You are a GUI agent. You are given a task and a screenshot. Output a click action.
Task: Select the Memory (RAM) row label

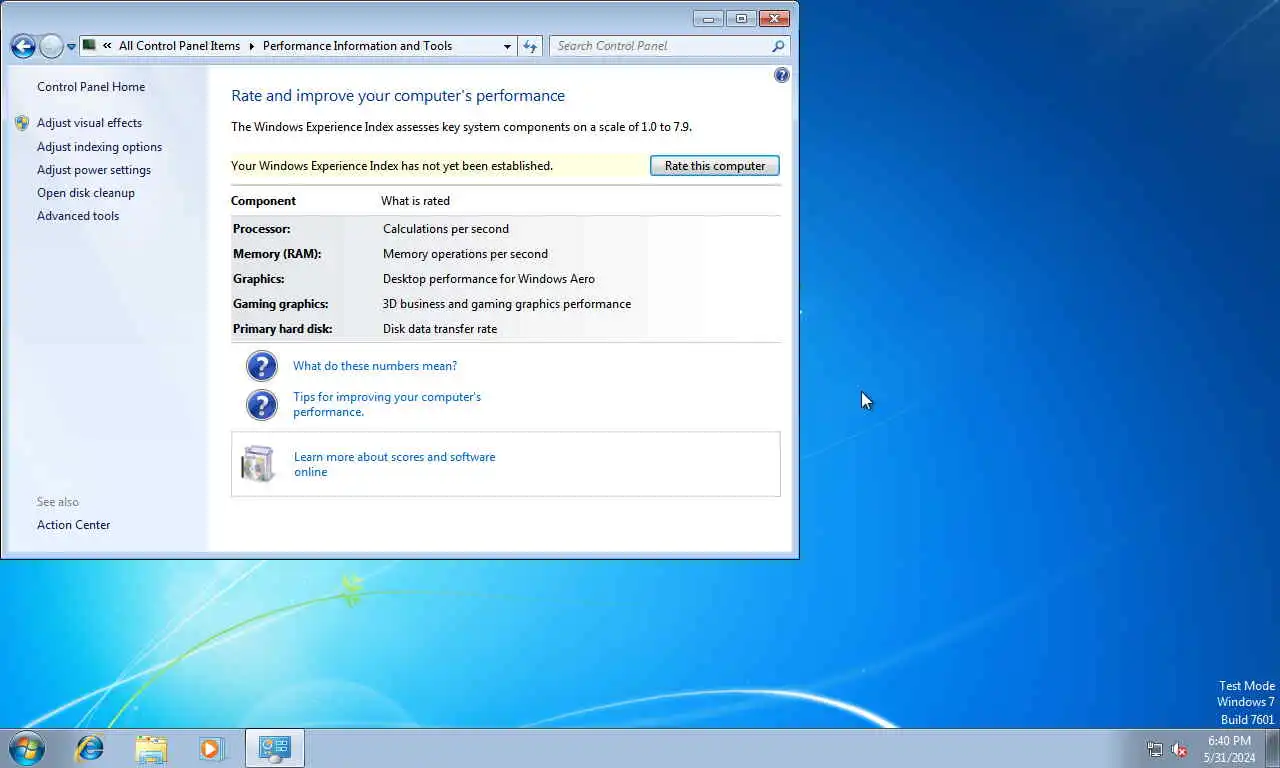[x=278, y=254]
